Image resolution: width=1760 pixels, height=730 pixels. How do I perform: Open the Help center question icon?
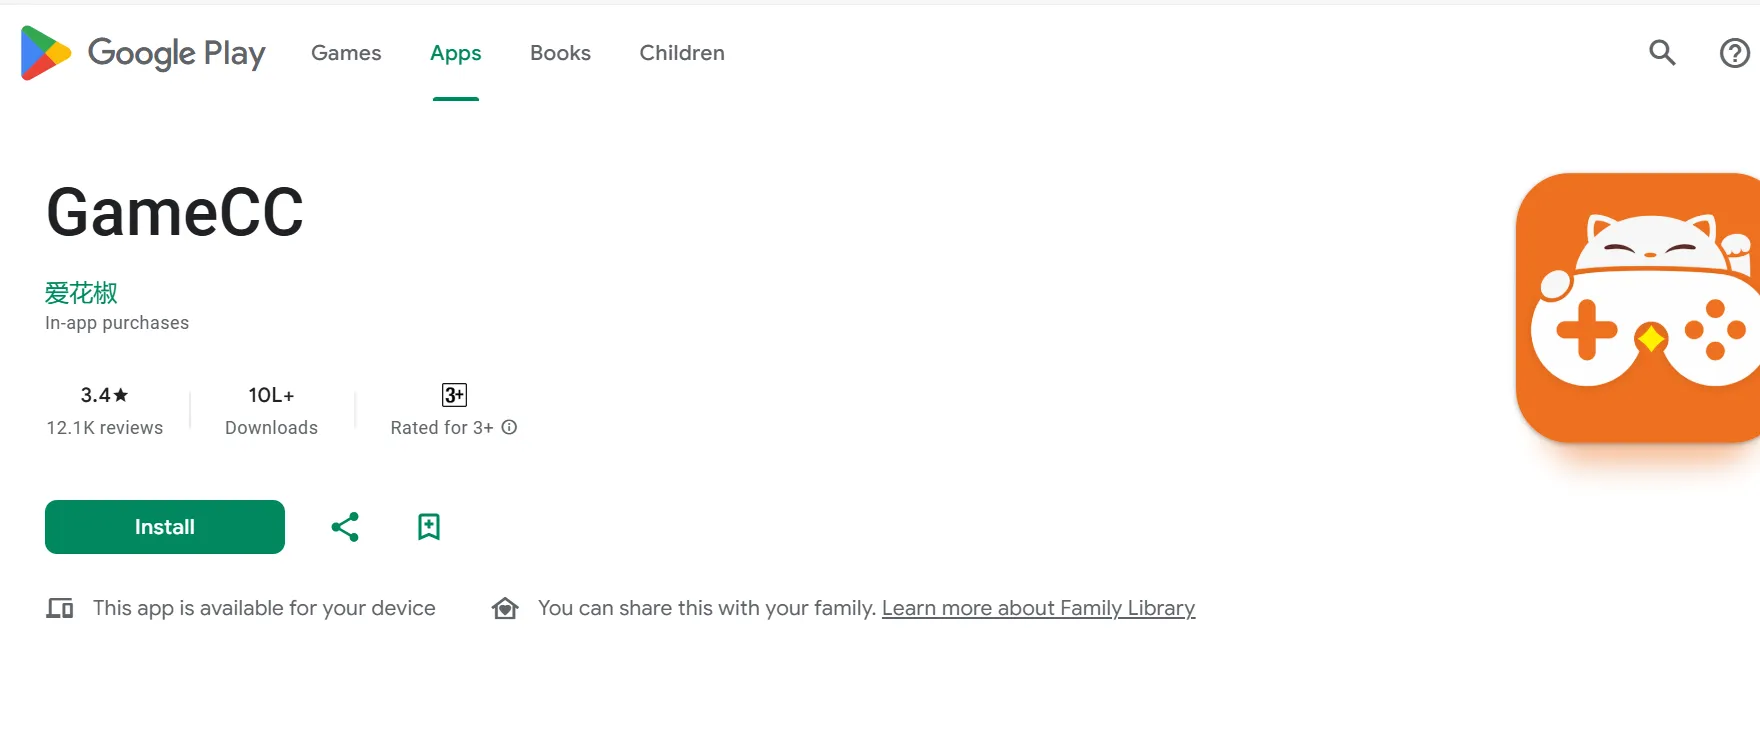click(x=1734, y=53)
